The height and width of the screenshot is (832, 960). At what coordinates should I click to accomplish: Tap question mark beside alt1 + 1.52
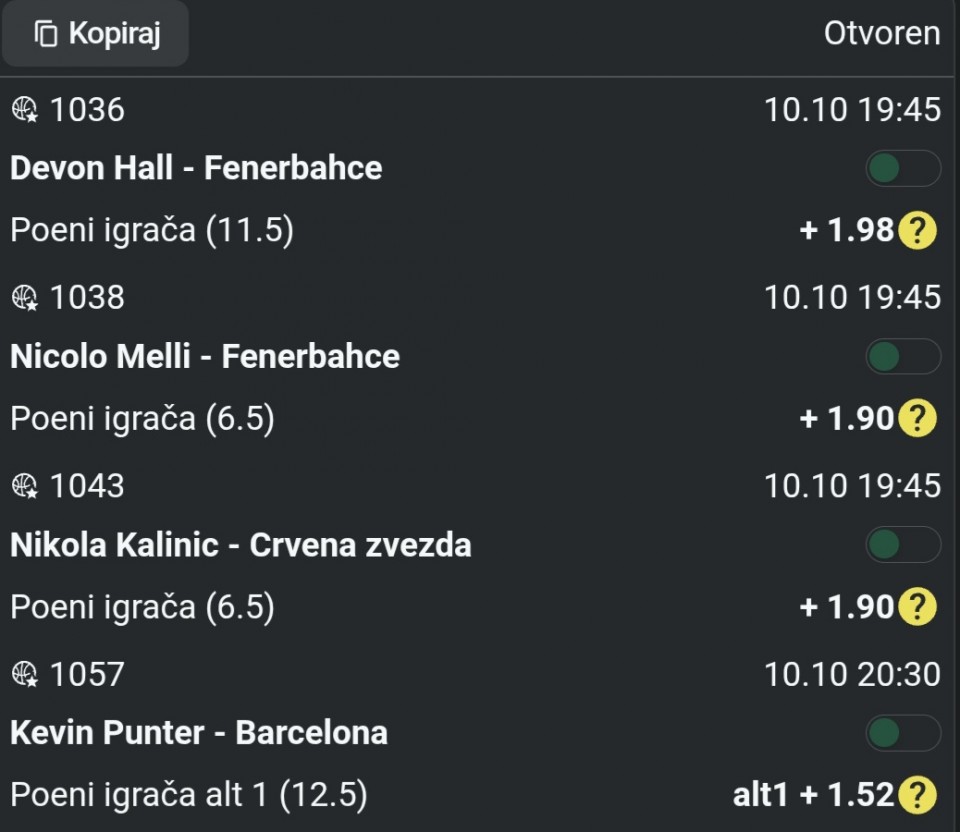coord(917,795)
